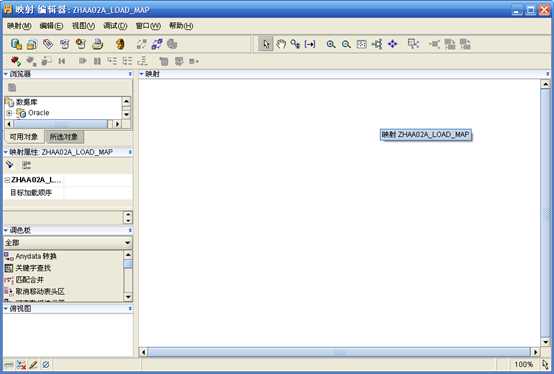This screenshot has height=374, width=554.
Task: Click the grayed resume debug icon
Action: (82, 61)
